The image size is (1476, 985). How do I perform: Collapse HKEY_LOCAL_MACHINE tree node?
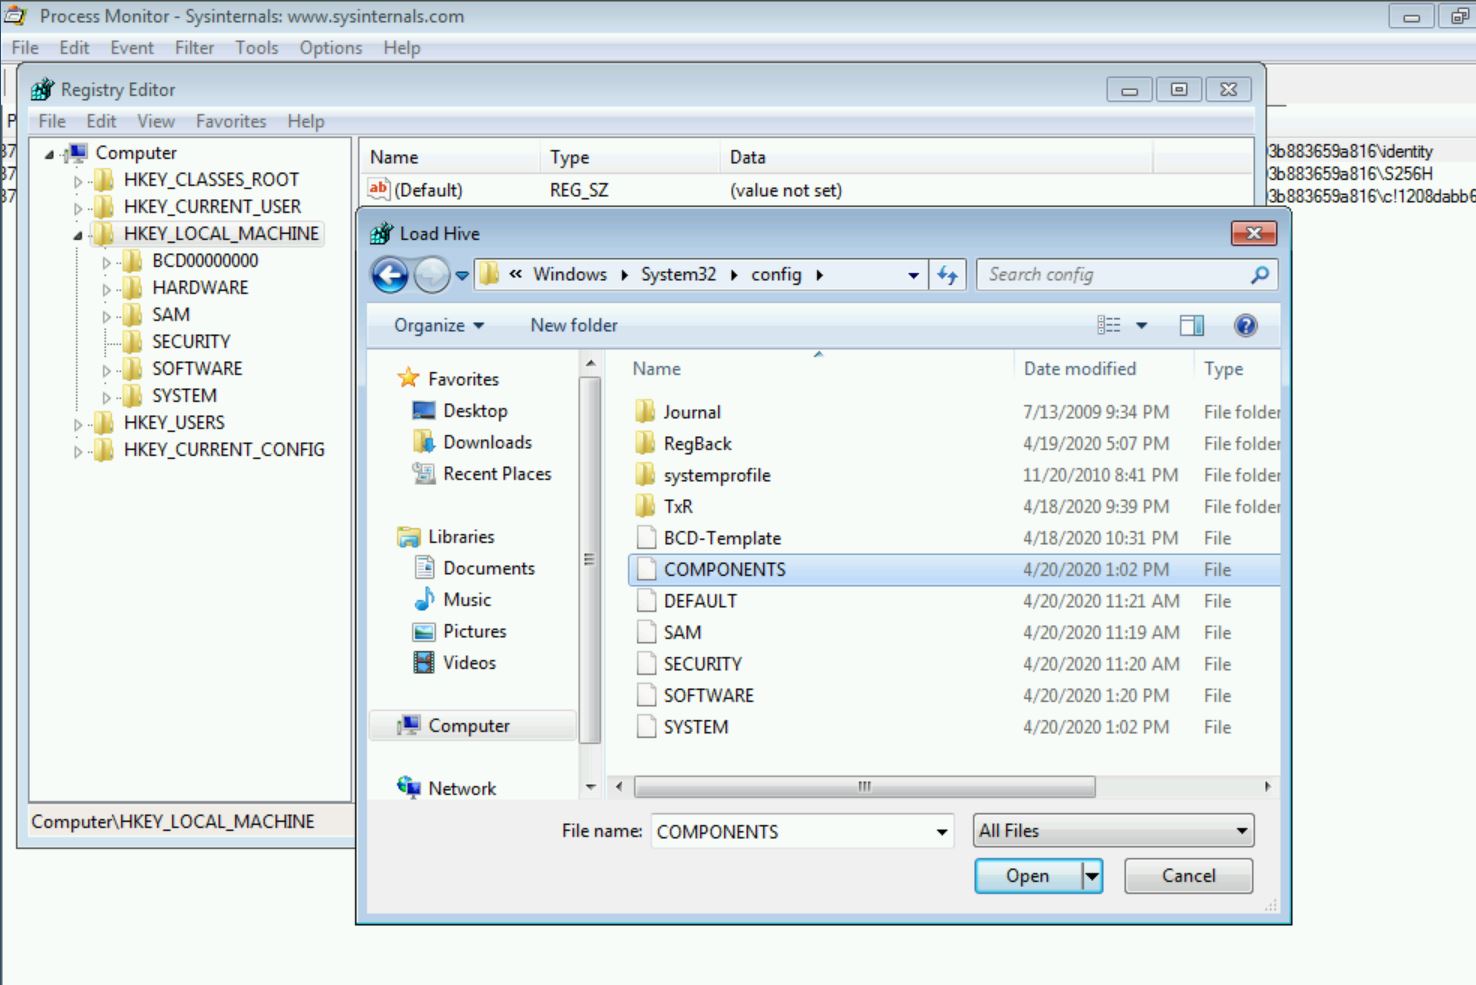[x=79, y=235]
